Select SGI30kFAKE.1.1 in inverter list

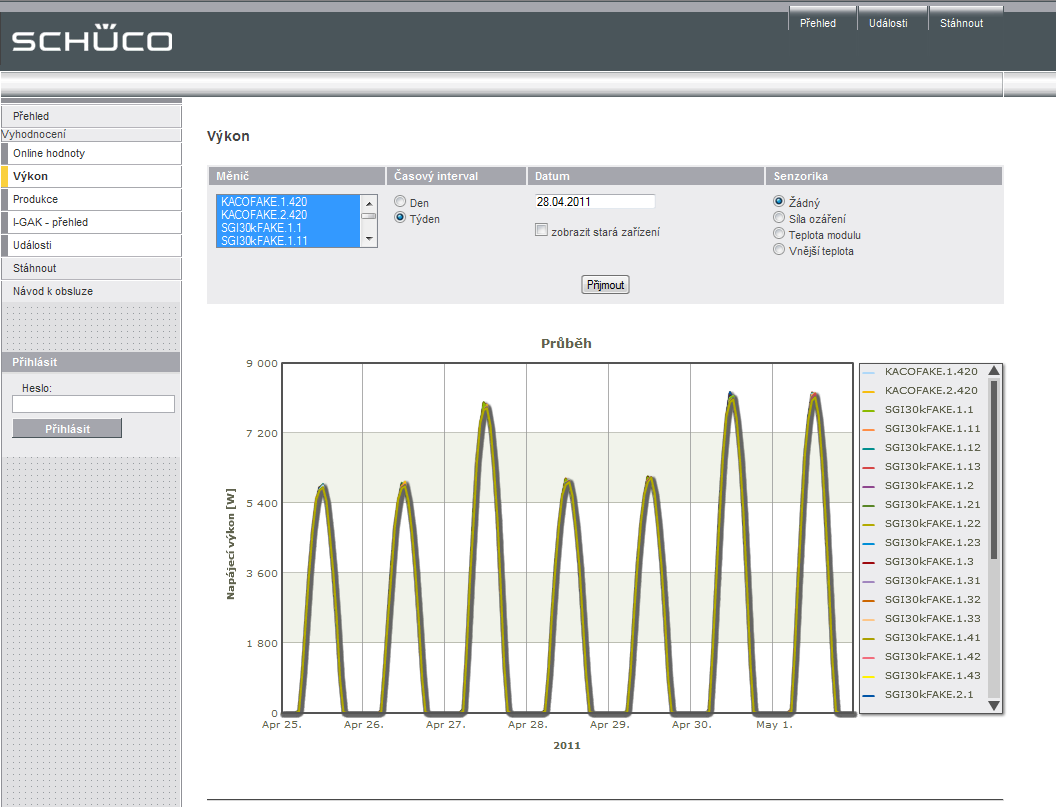point(288,228)
